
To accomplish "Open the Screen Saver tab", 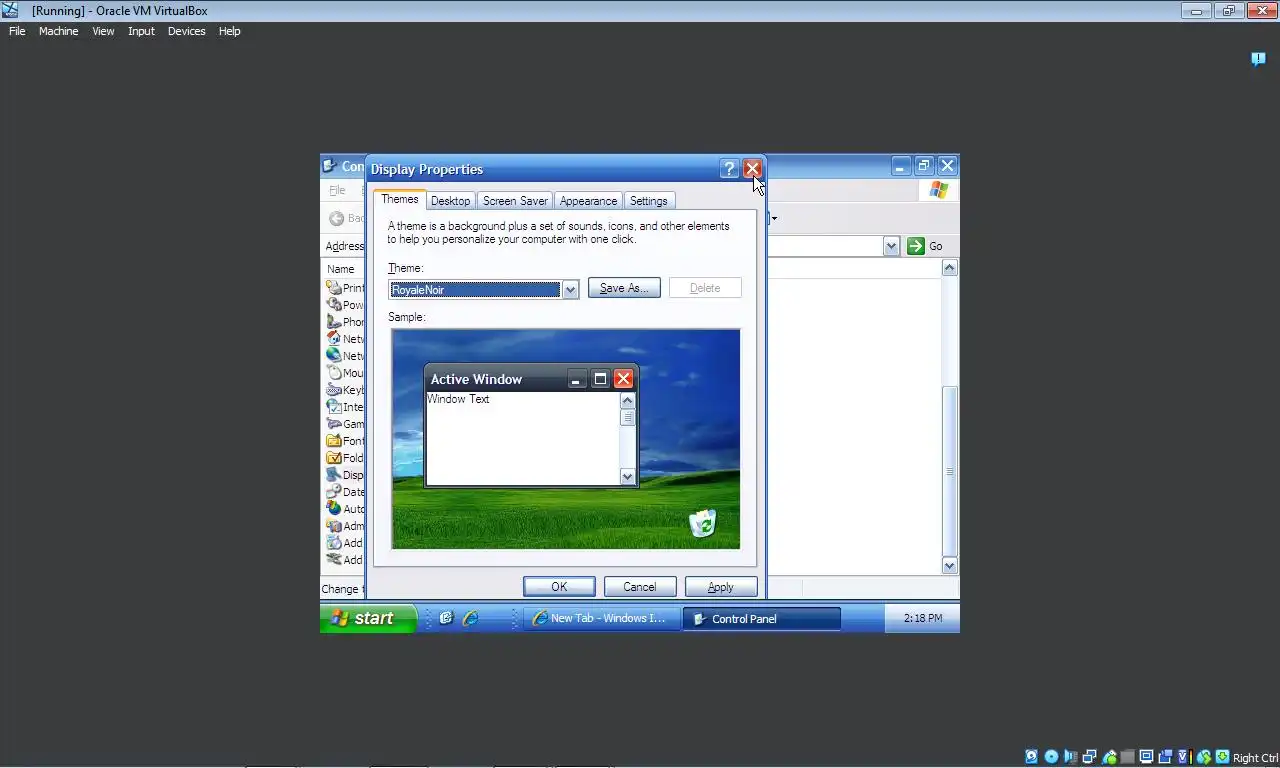I will [515, 201].
